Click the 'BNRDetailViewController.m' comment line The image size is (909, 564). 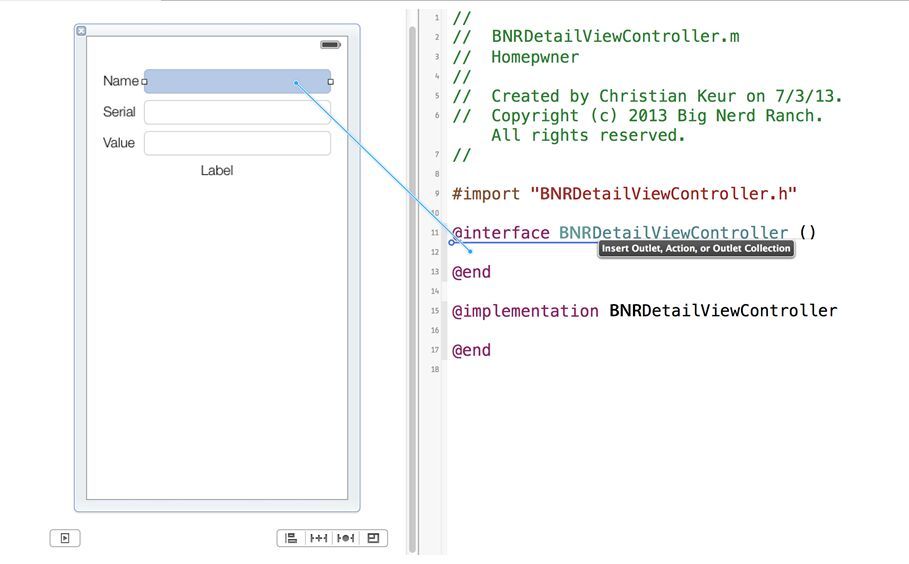coord(616,36)
